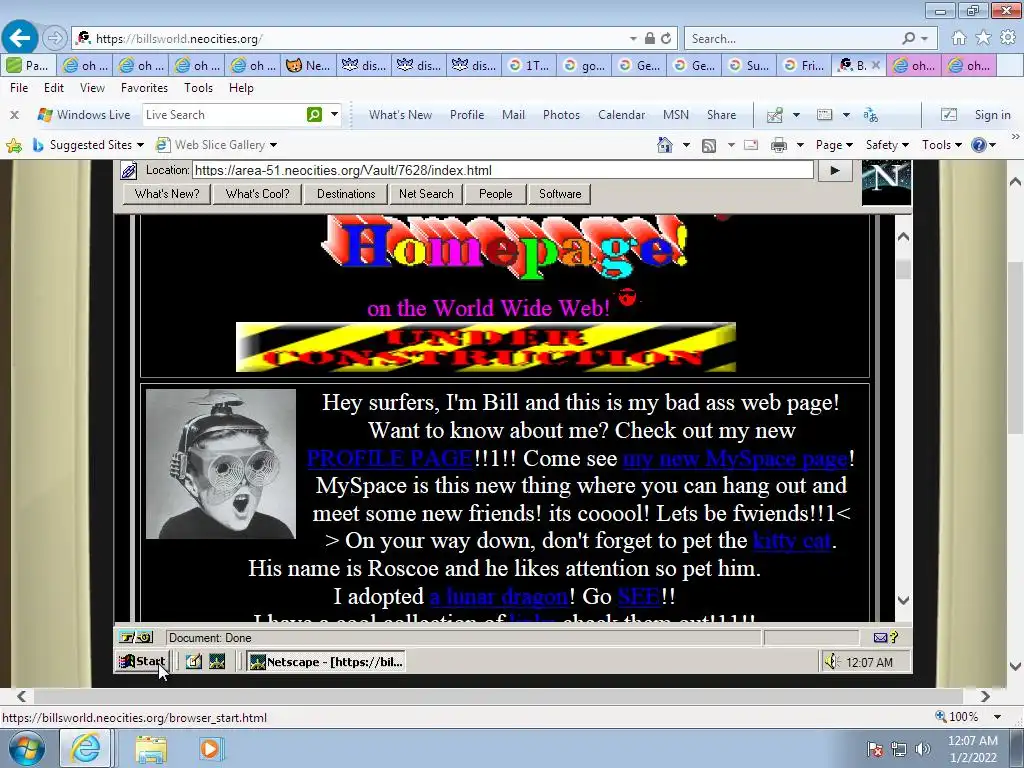Click the retro taskbar volume speaker icon
This screenshot has height=768, width=1024.
831,662
